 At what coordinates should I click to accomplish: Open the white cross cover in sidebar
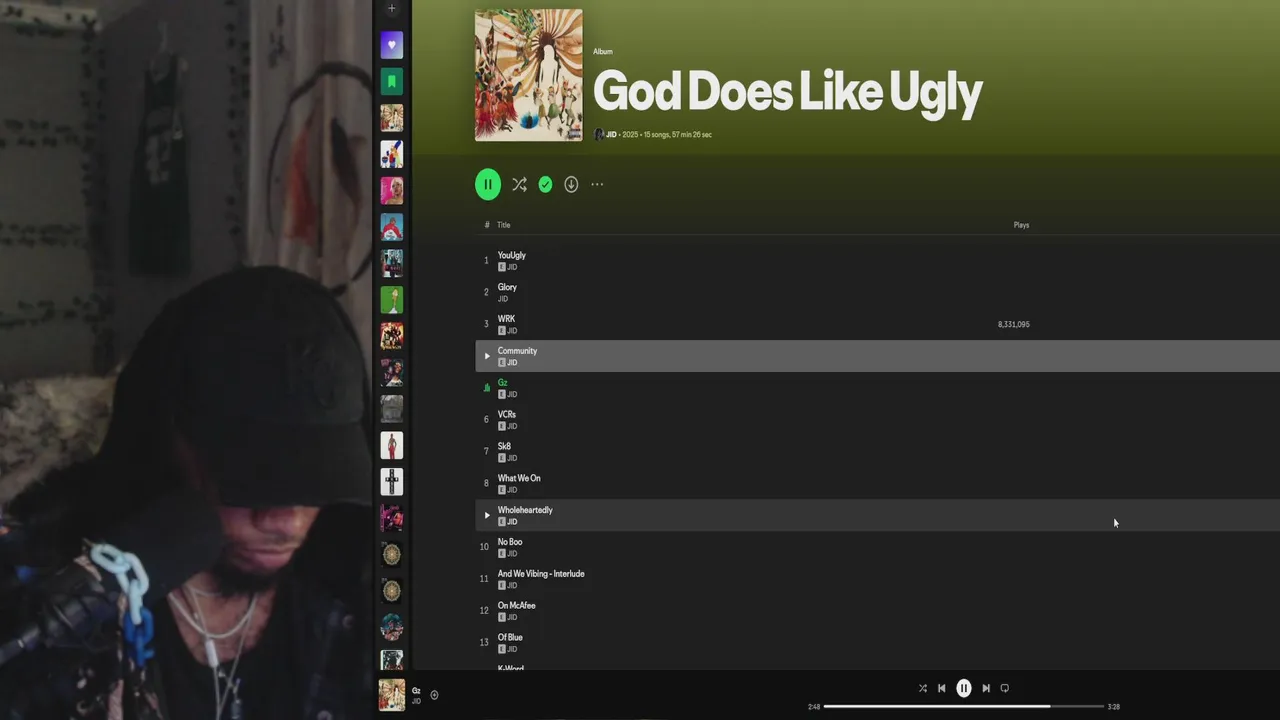click(392, 482)
